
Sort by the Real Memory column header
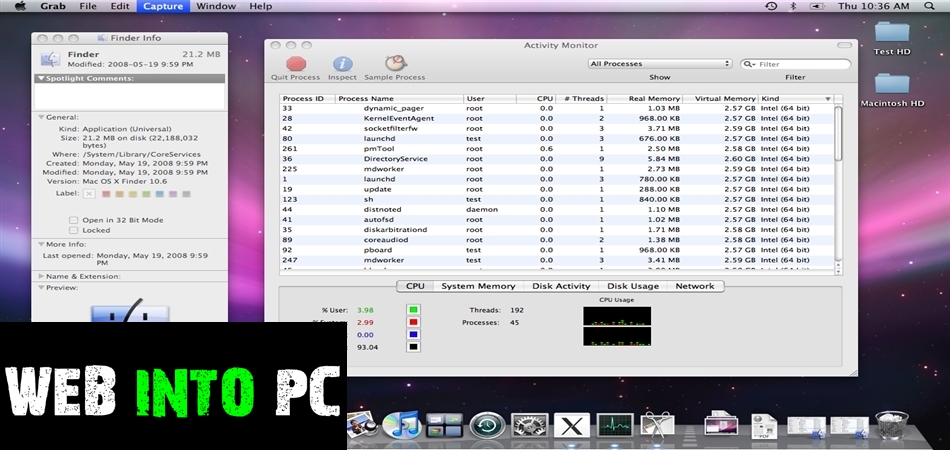tap(645, 99)
